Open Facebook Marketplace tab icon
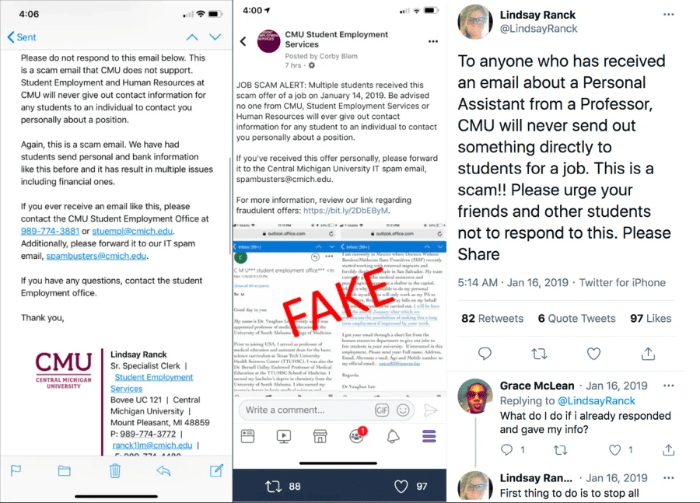The width and height of the screenshot is (700, 503). 320,436
